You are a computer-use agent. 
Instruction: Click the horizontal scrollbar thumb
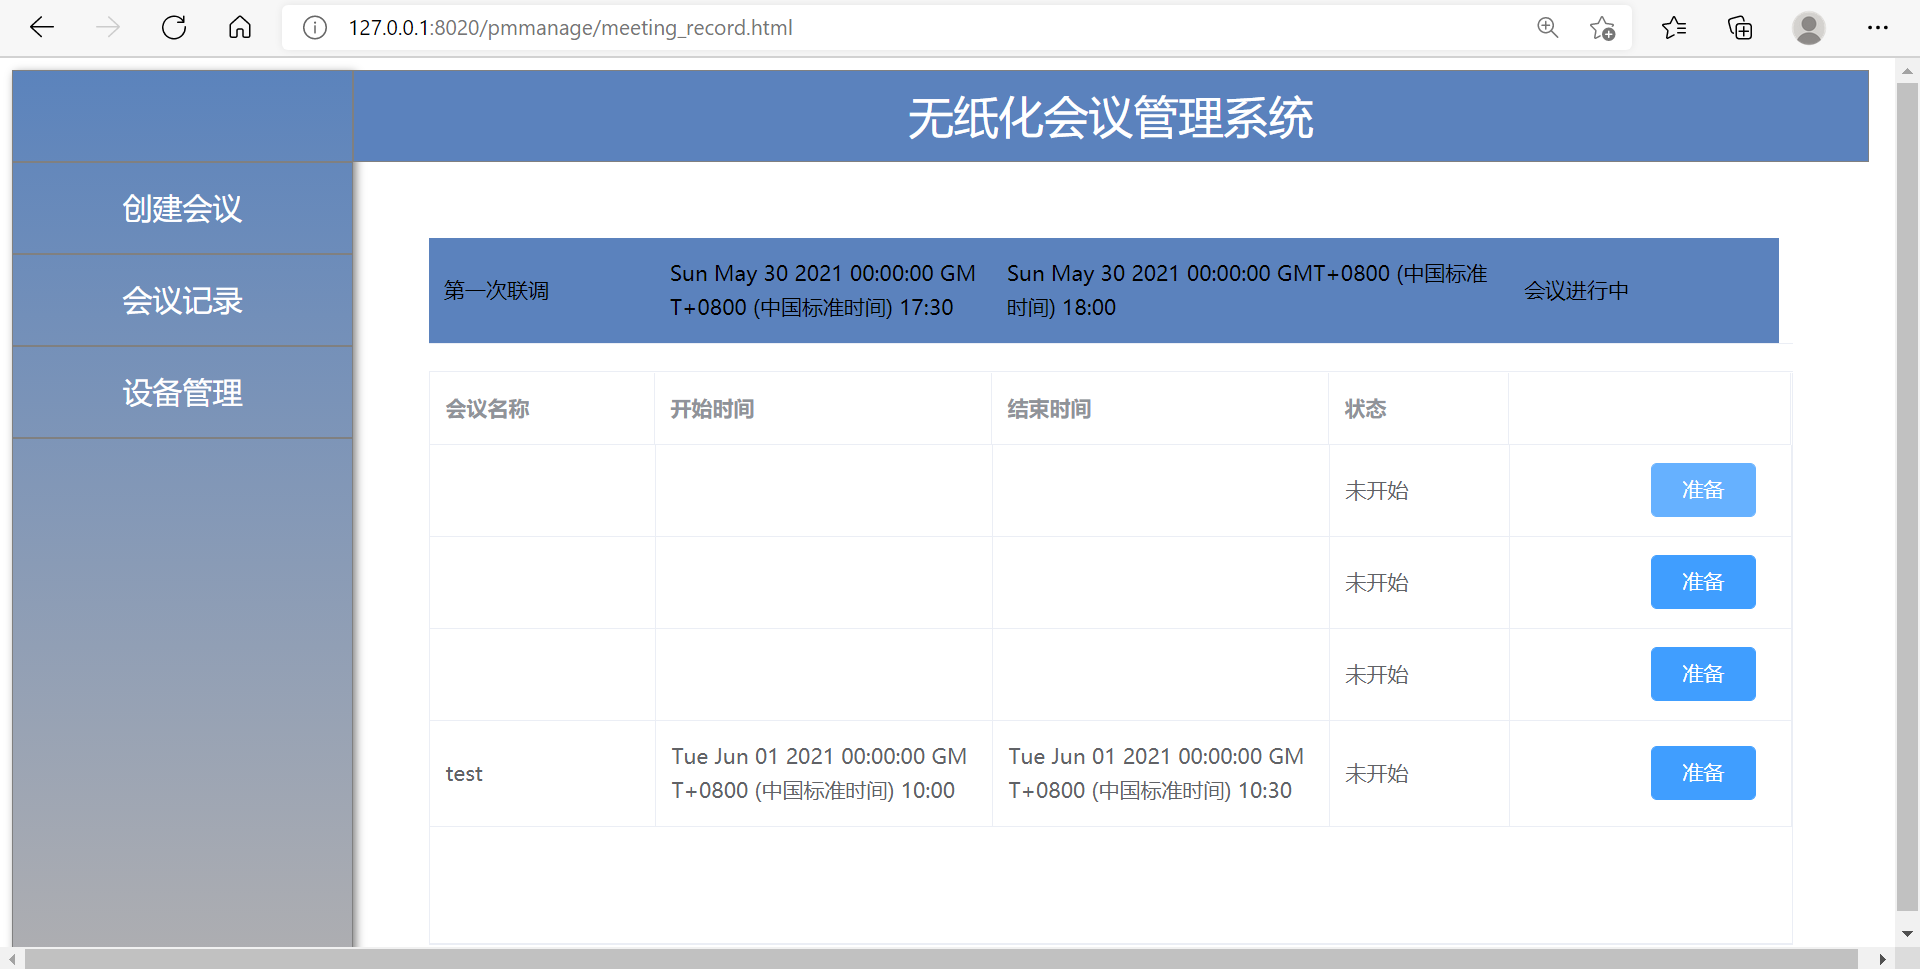coord(940,959)
